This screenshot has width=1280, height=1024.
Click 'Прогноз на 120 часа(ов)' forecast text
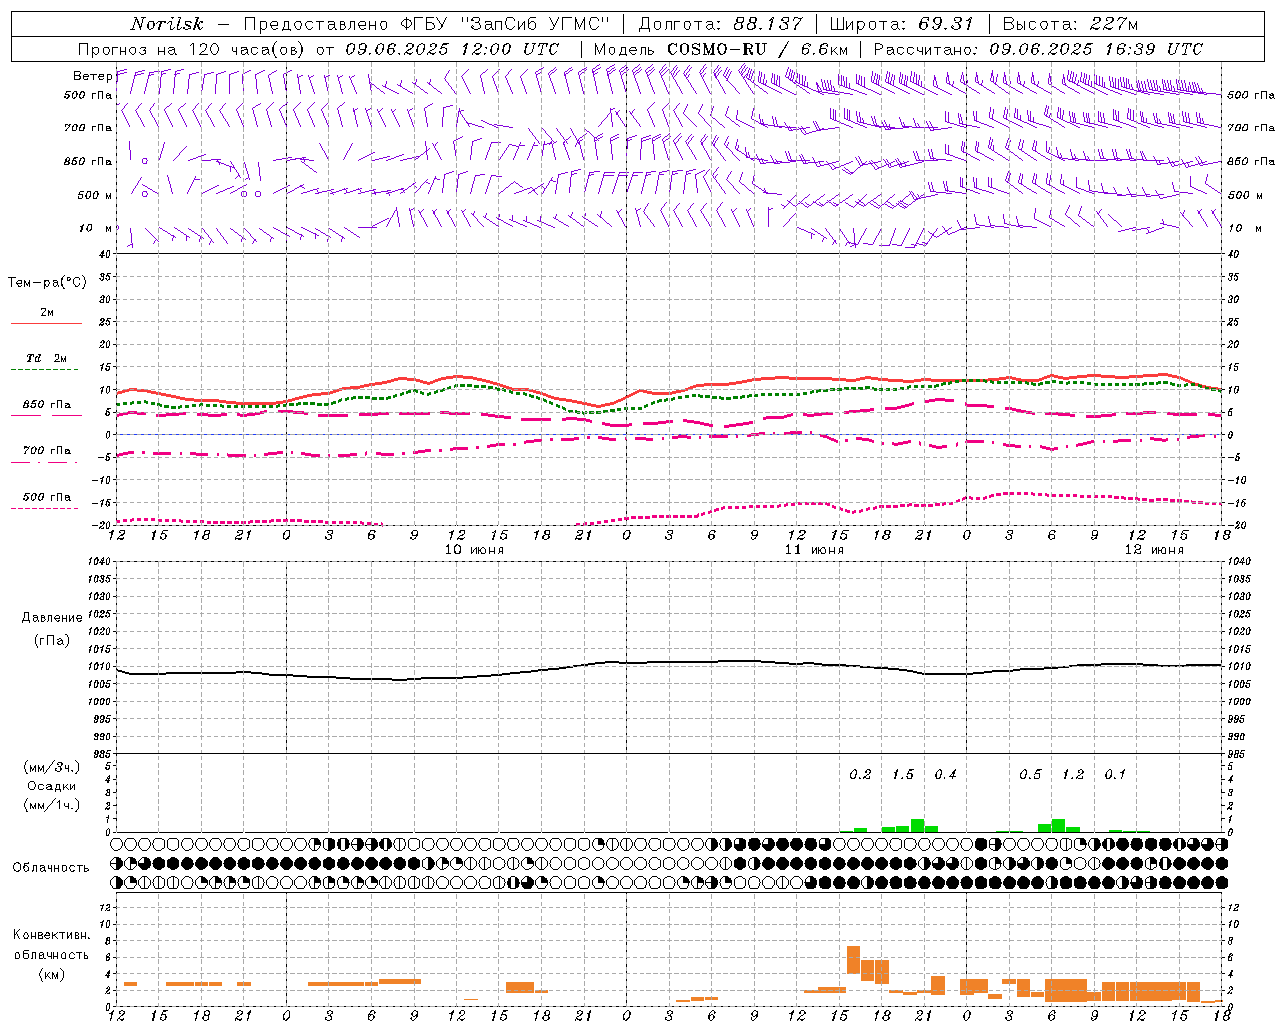193,49
